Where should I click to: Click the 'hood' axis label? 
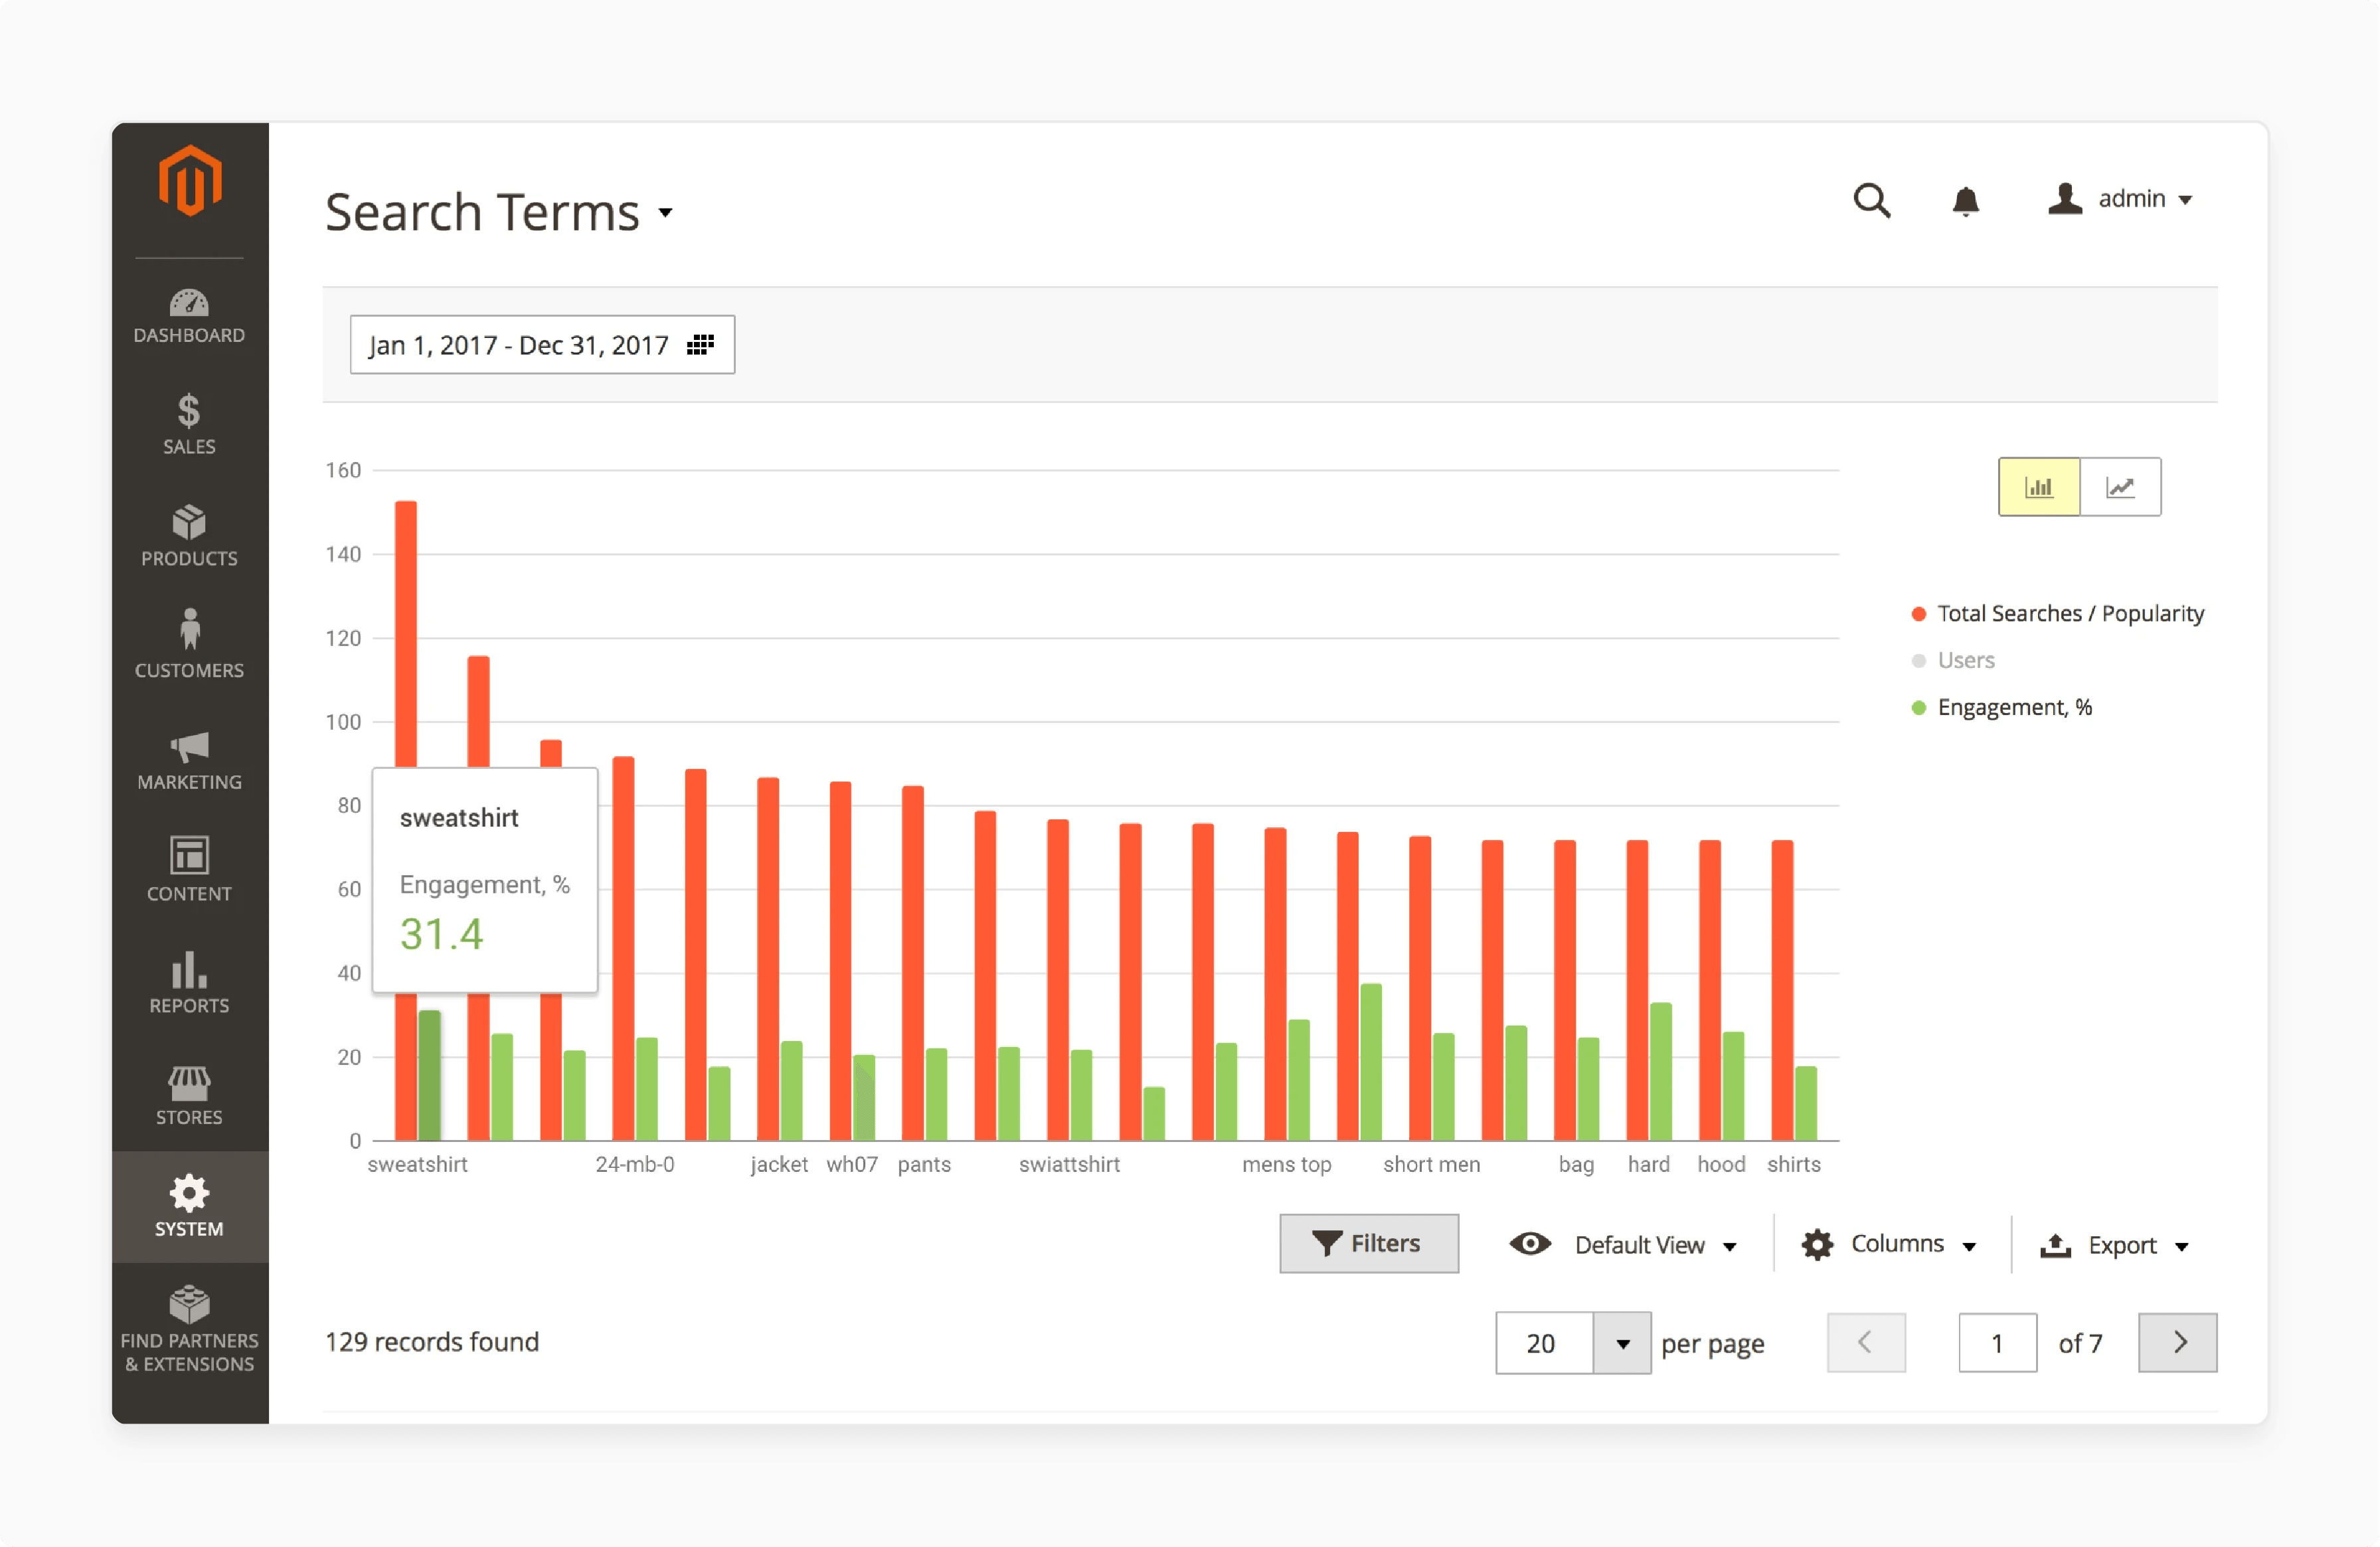1721,1164
